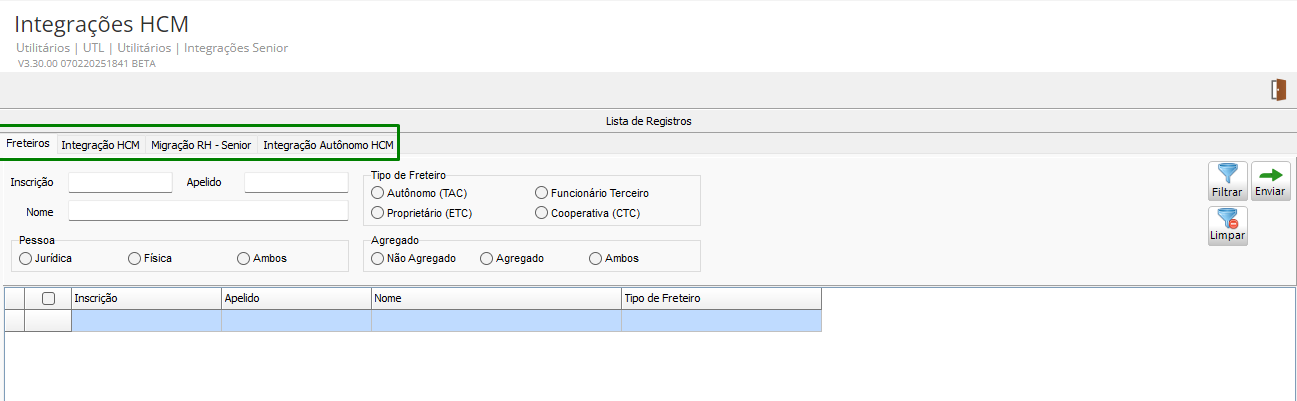Open the Migração RH - Senior tab

[201, 145]
